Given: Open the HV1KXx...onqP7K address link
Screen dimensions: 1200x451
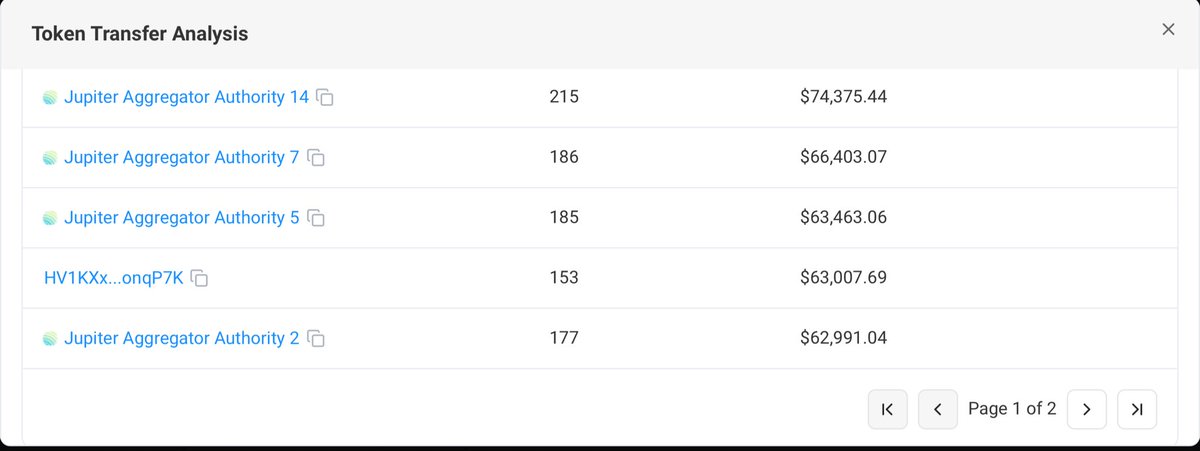Looking at the screenshot, I should tap(114, 277).
